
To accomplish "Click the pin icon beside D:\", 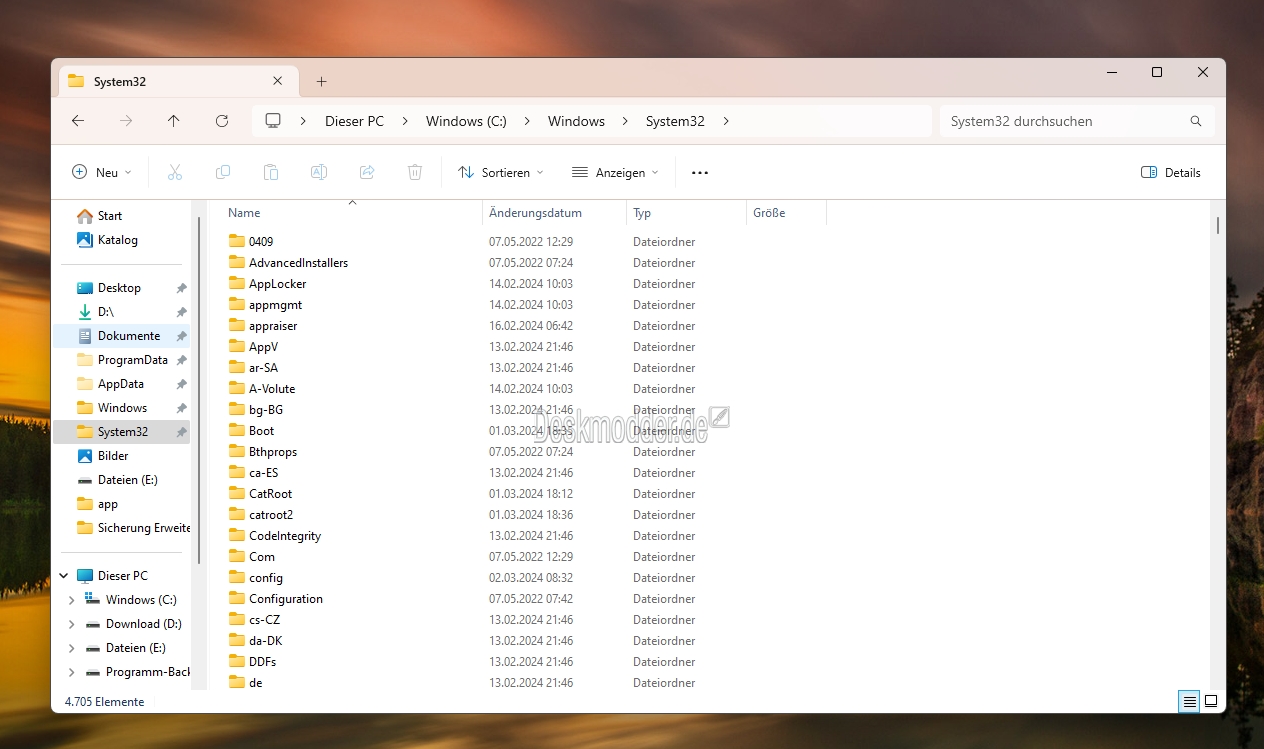I will tap(181, 312).
